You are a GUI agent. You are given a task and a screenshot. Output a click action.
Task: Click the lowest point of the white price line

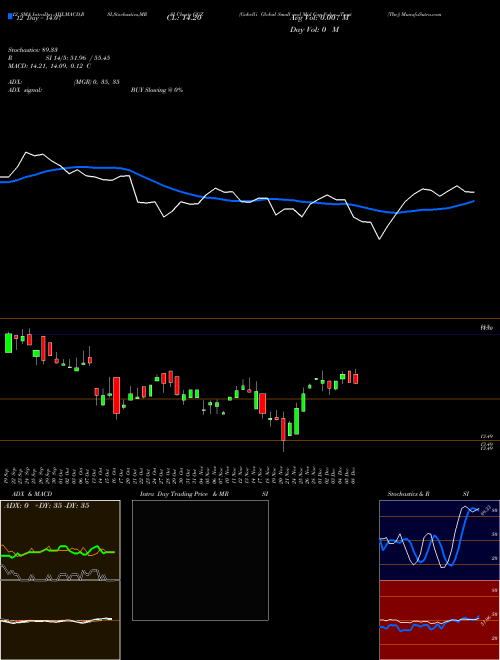tap(380, 239)
